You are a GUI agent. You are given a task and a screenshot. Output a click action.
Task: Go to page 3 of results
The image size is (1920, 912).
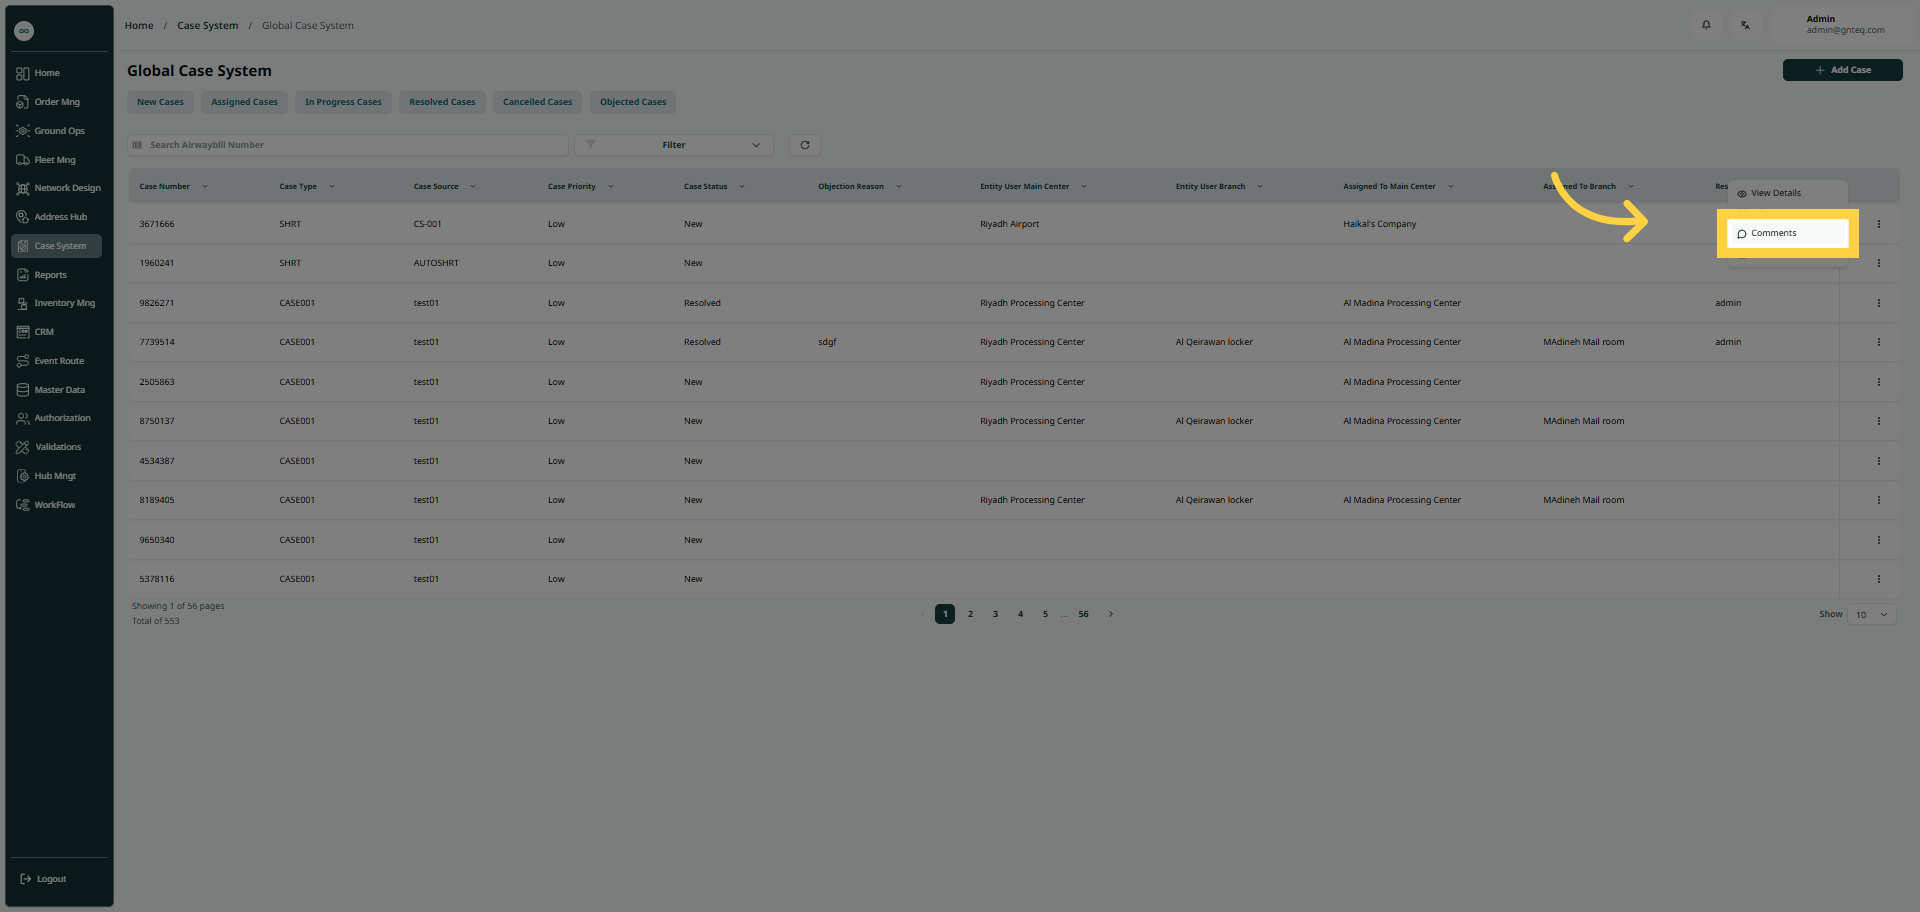995,614
